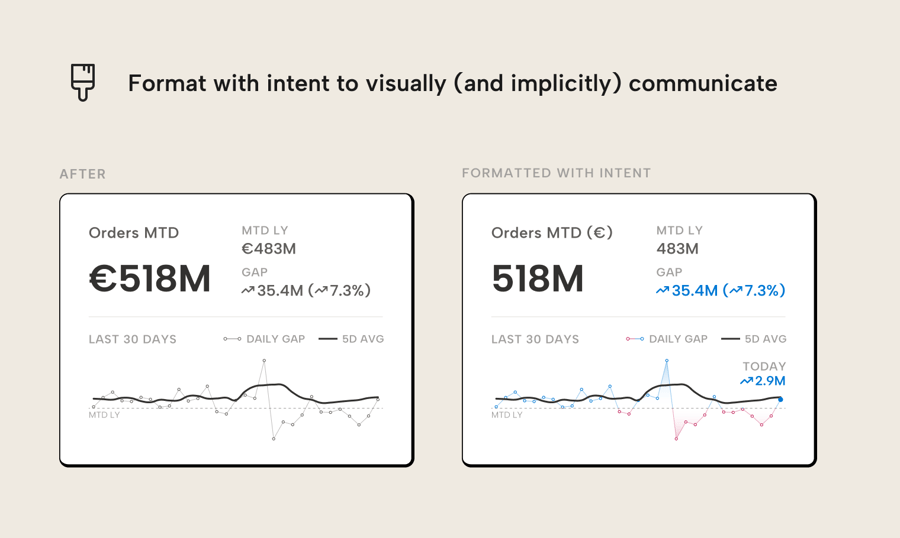Click the €518M headline value
Screen dimensions: 900x538
pyautogui.click(x=150, y=280)
